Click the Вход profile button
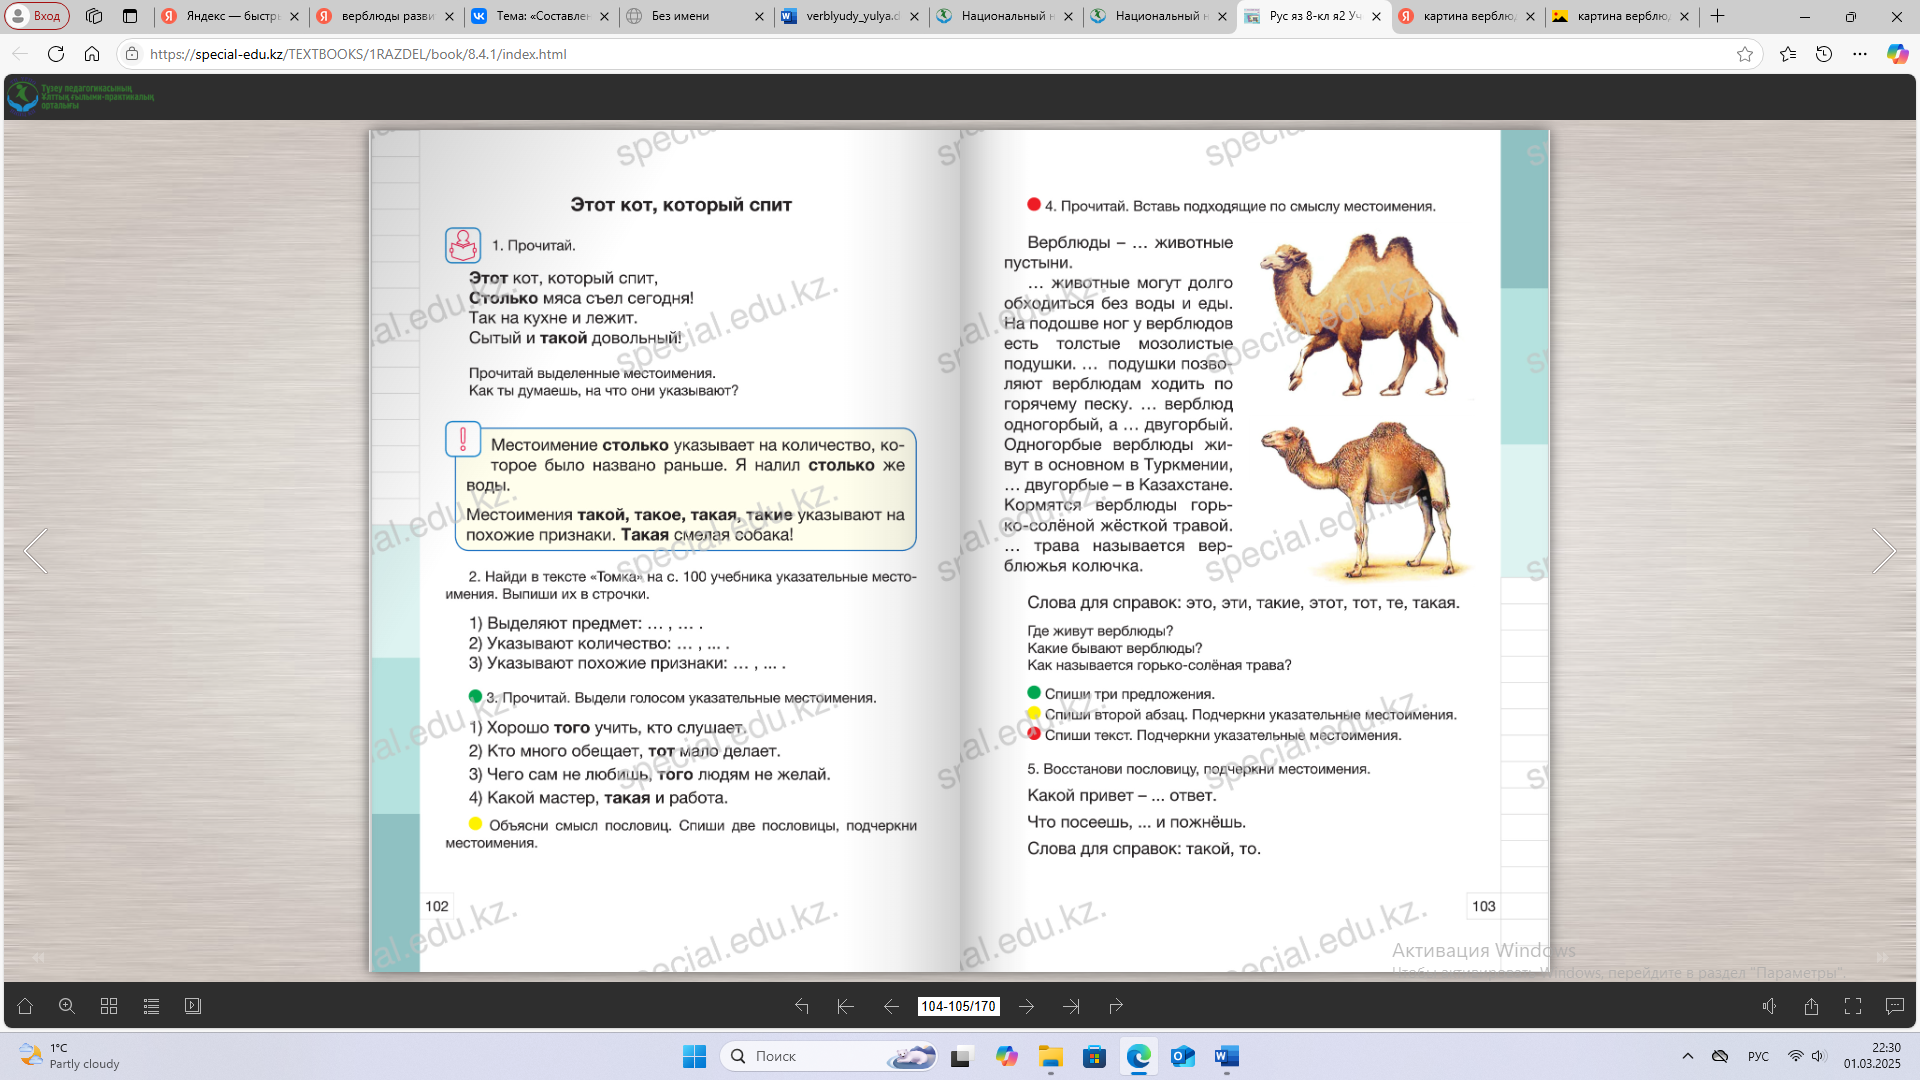1920x1080 pixels. coord(37,16)
